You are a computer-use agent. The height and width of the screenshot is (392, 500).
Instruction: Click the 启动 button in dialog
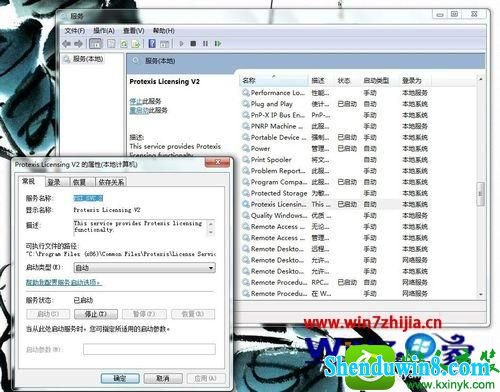48,314
